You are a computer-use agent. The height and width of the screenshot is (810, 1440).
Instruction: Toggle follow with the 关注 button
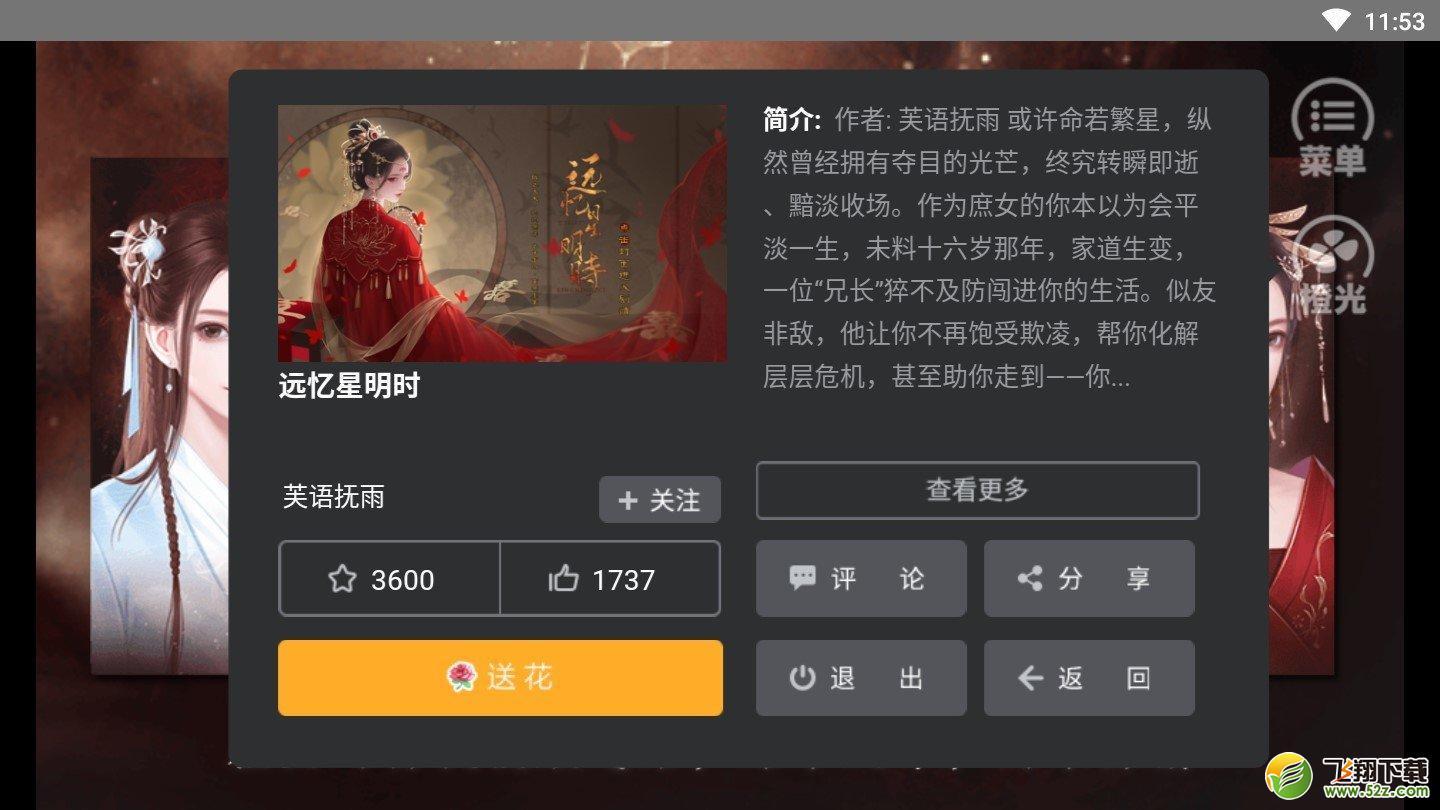[660, 499]
